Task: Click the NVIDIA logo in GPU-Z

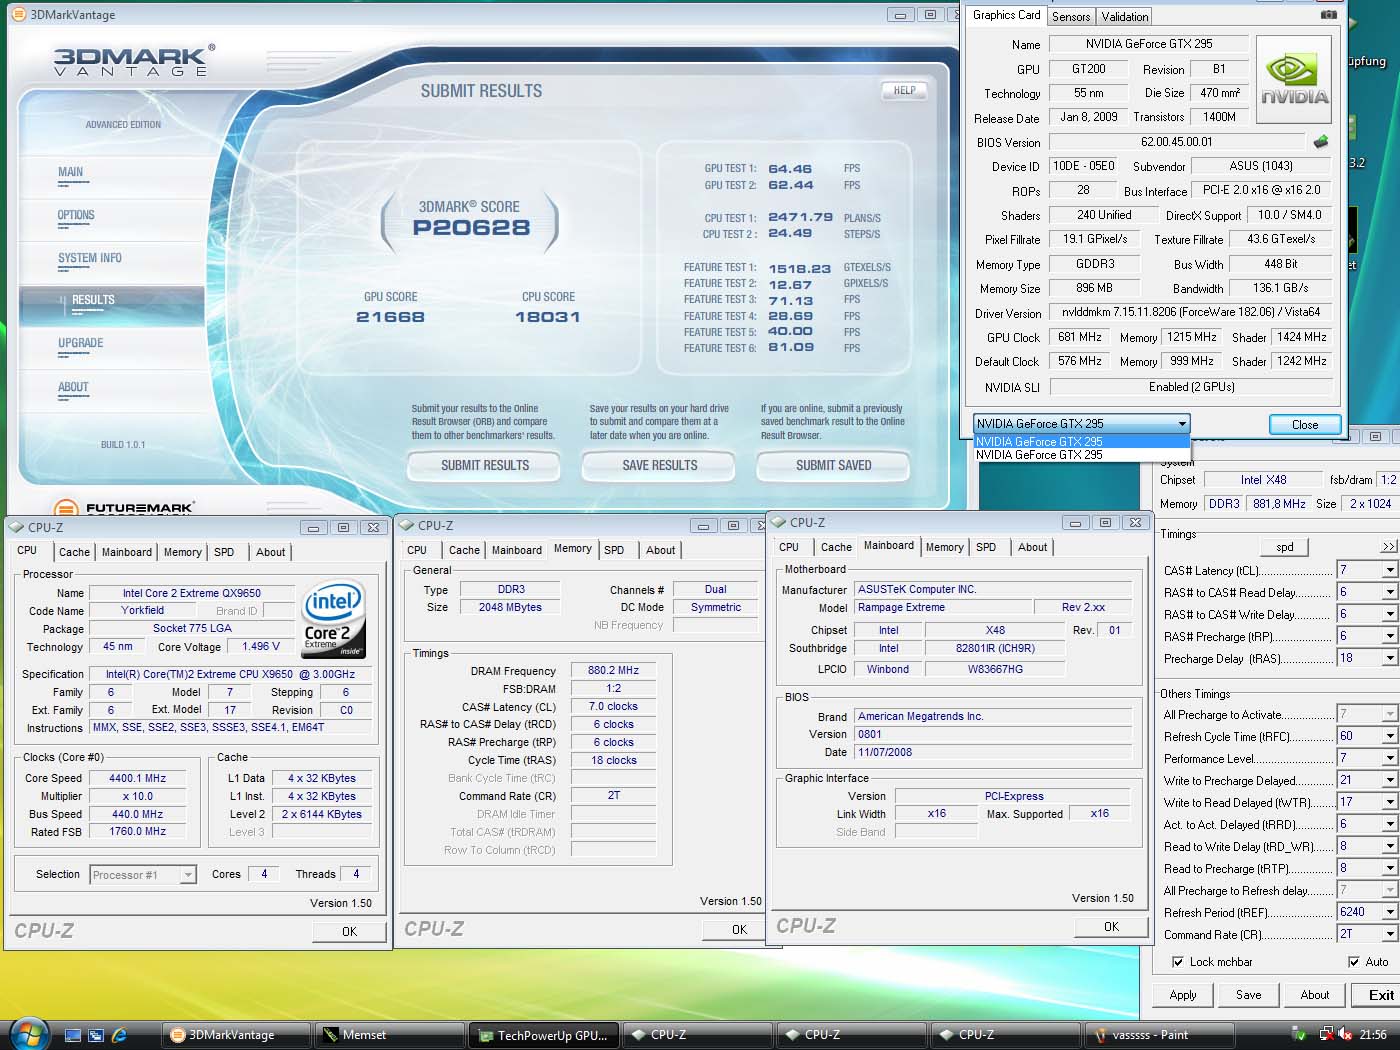Action: pyautogui.click(x=1294, y=80)
